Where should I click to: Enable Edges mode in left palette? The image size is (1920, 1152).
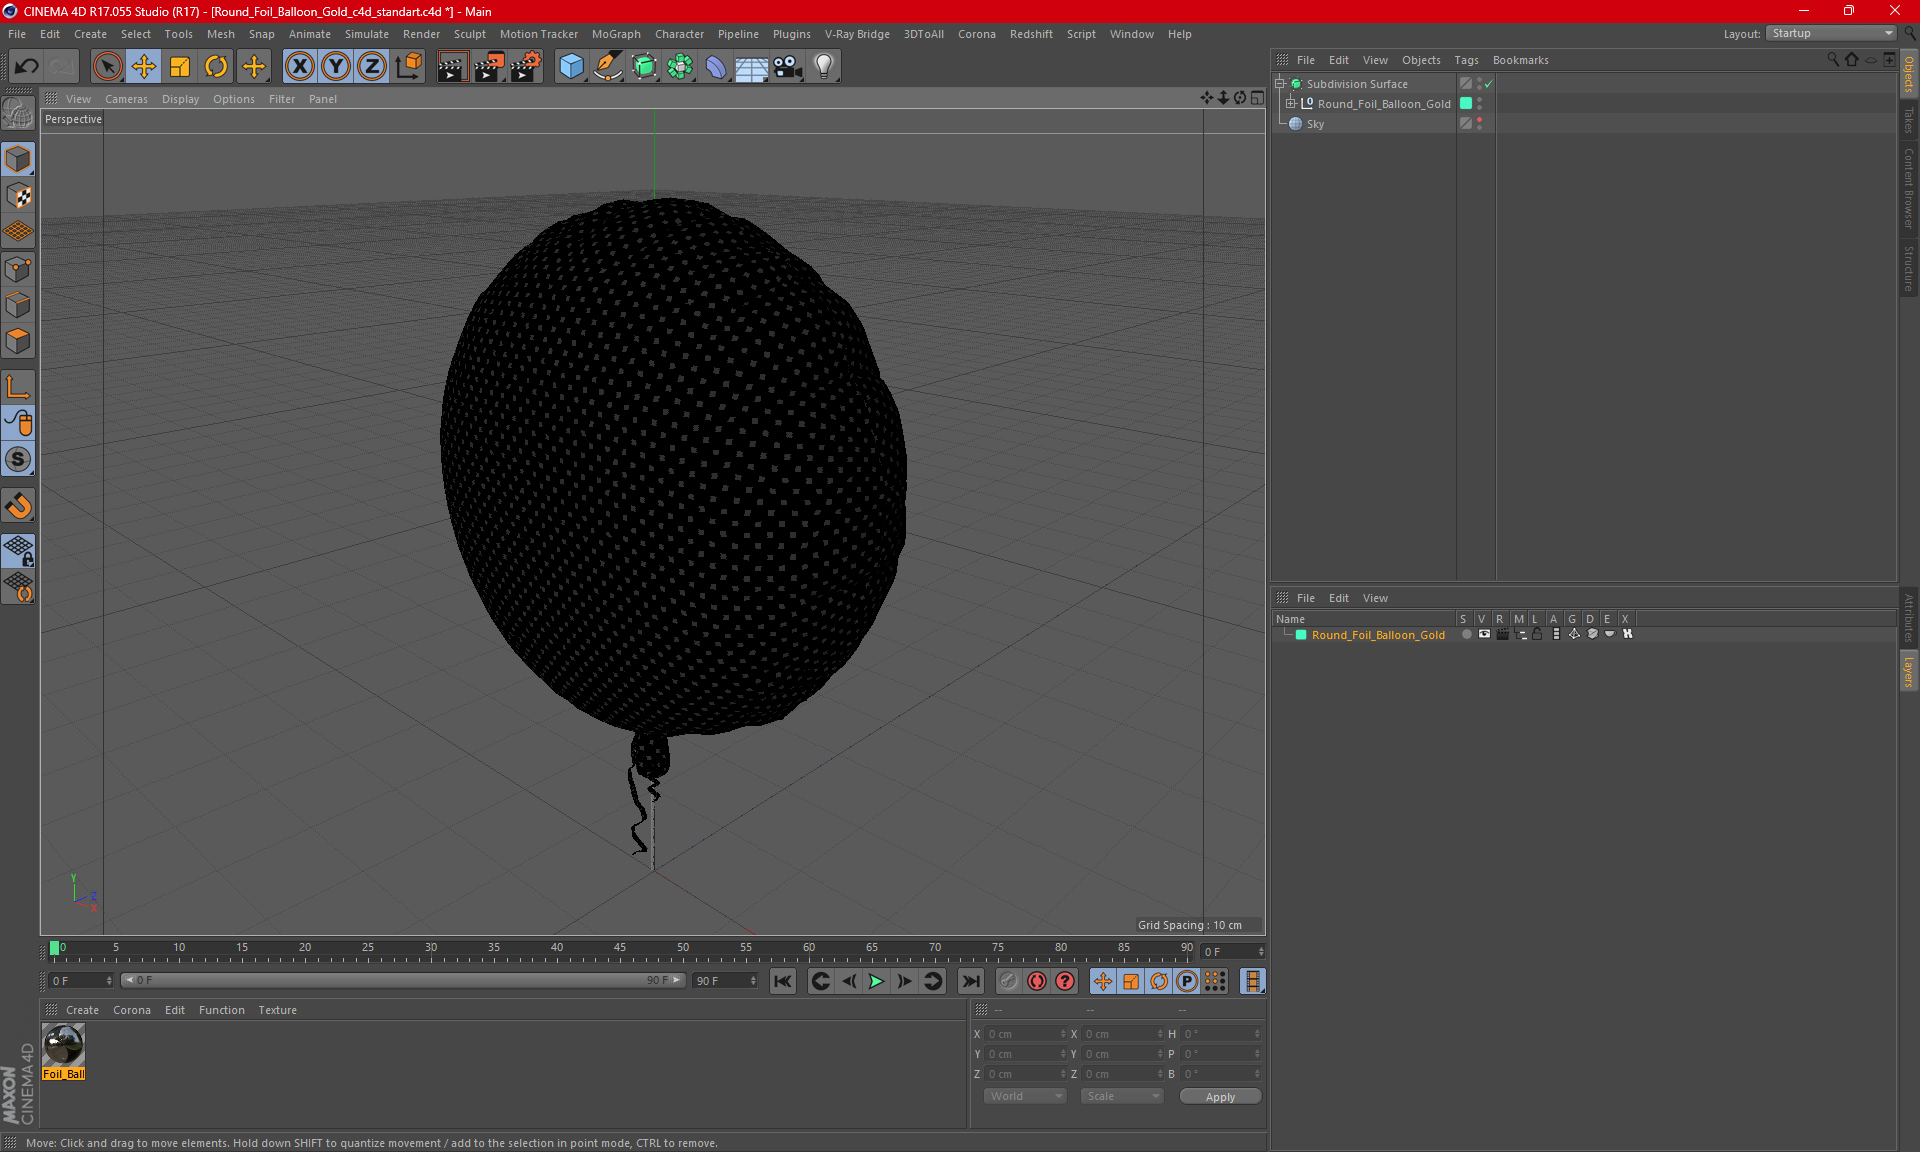(18, 305)
